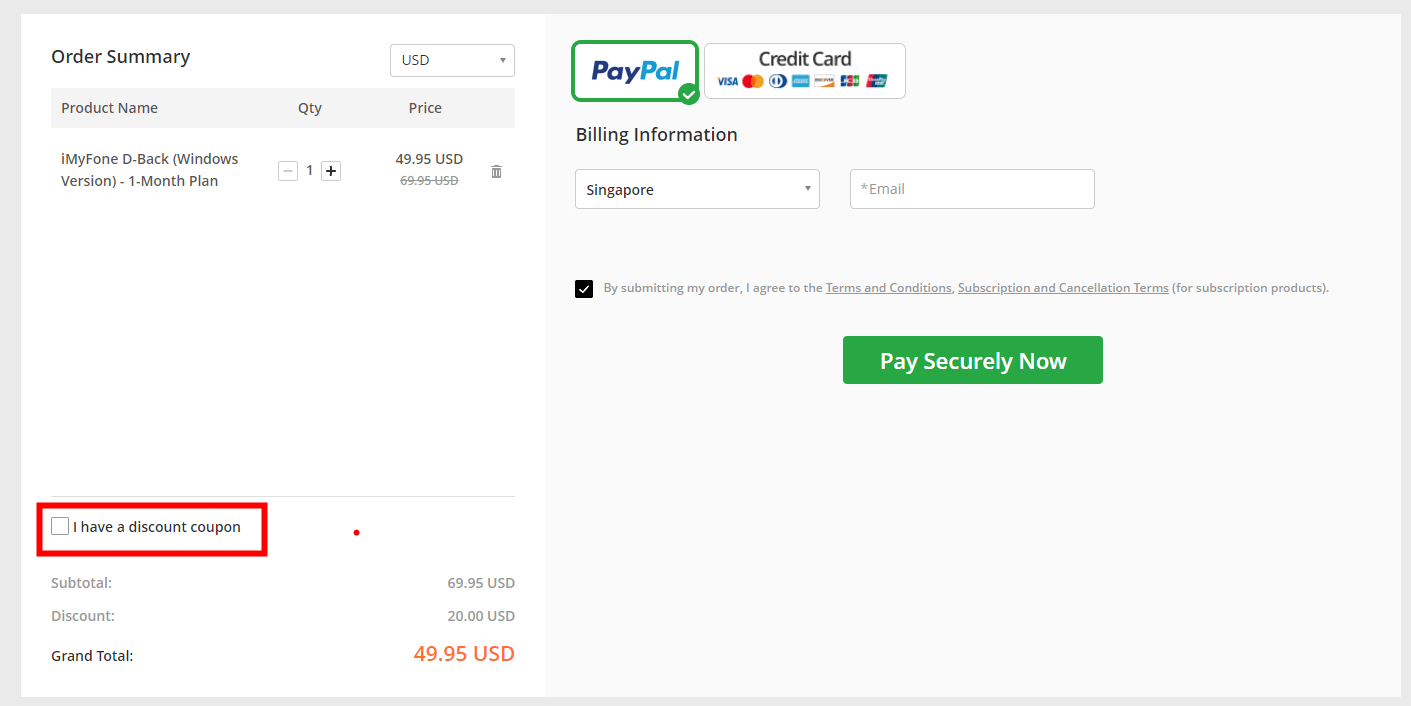The image size is (1411, 706).
Task: Uncheck the terms agreement checkbox
Action: click(584, 289)
